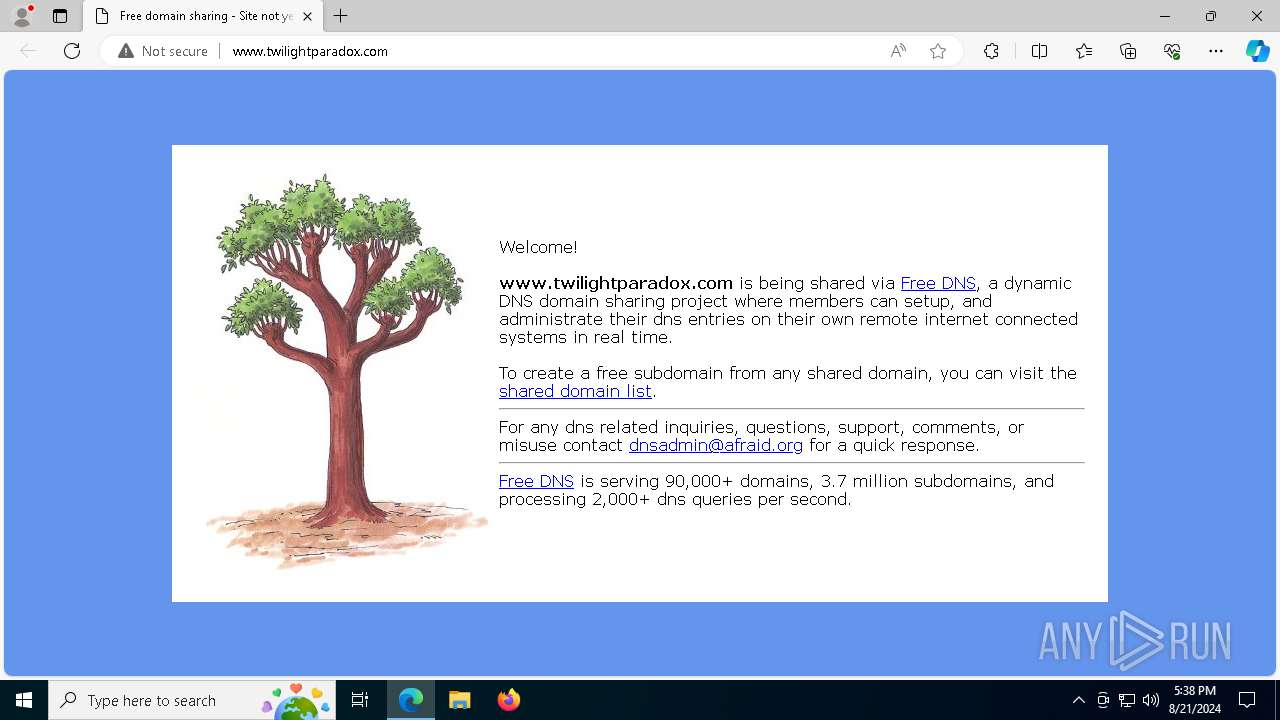This screenshot has width=1280, height=720.
Task: Open the network status tray icon
Action: tap(1127, 700)
